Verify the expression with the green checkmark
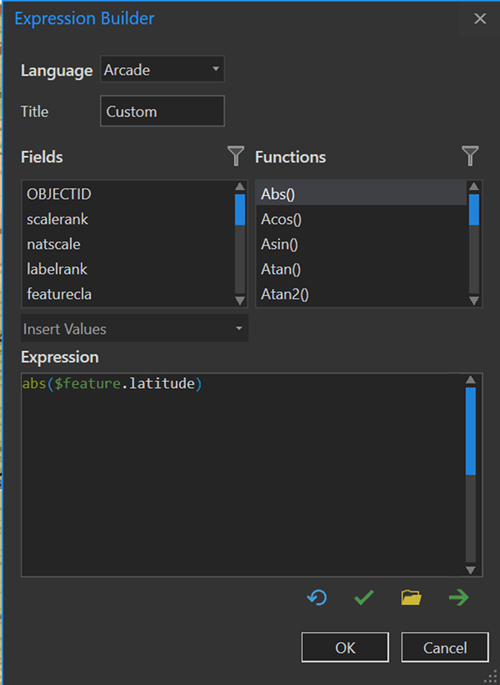This screenshot has height=685, width=500. [x=364, y=597]
